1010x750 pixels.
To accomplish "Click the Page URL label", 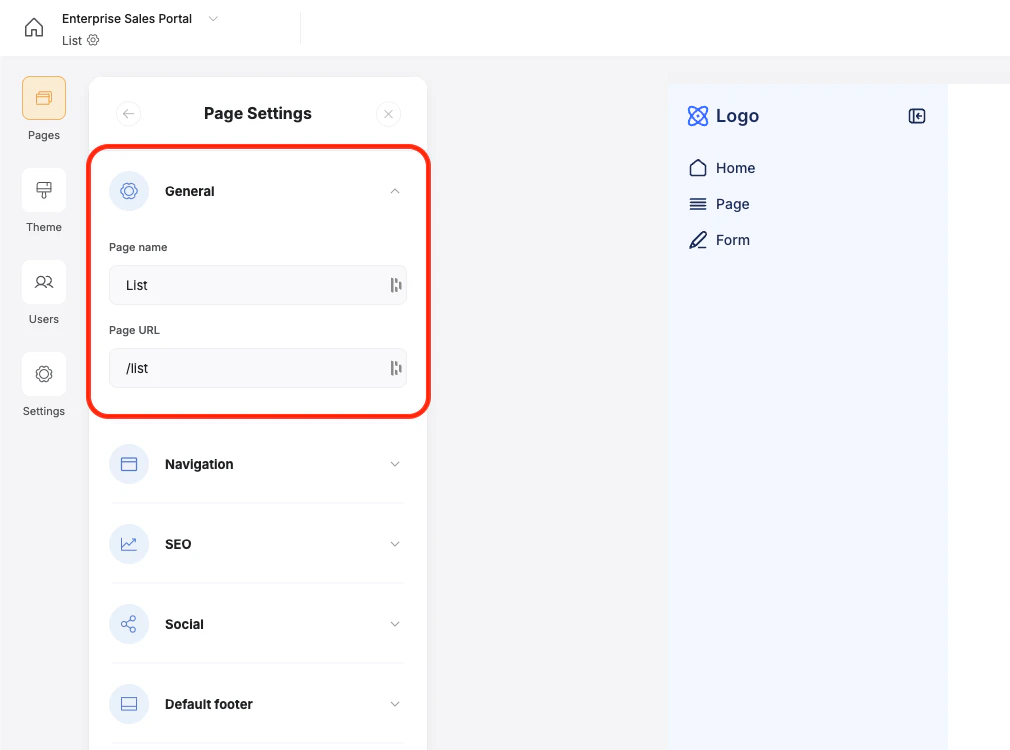I will [134, 330].
